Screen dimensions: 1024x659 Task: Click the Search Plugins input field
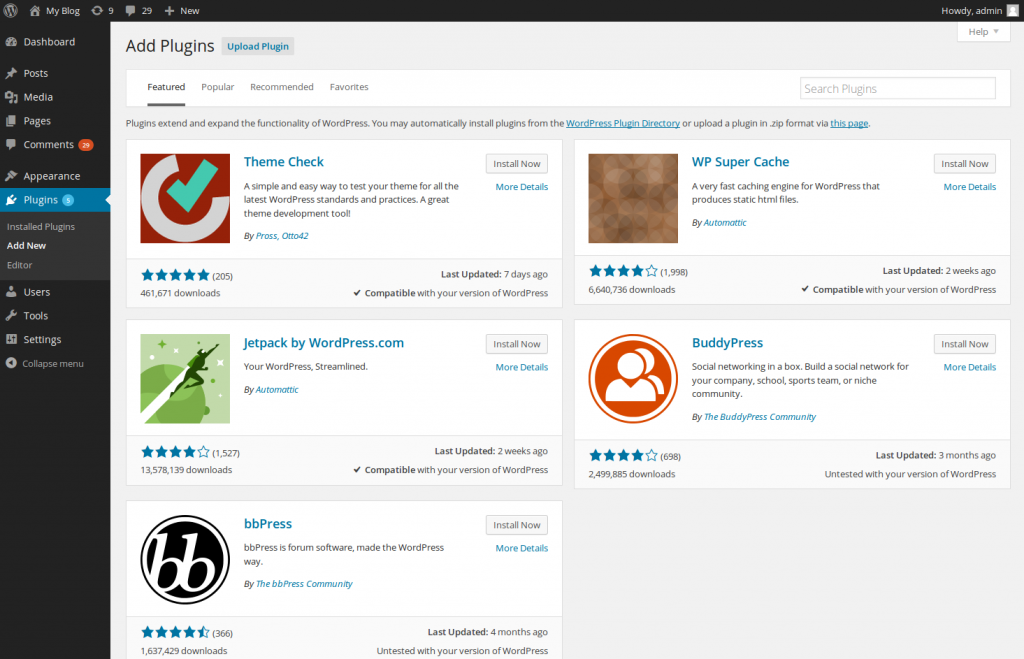[897, 89]
